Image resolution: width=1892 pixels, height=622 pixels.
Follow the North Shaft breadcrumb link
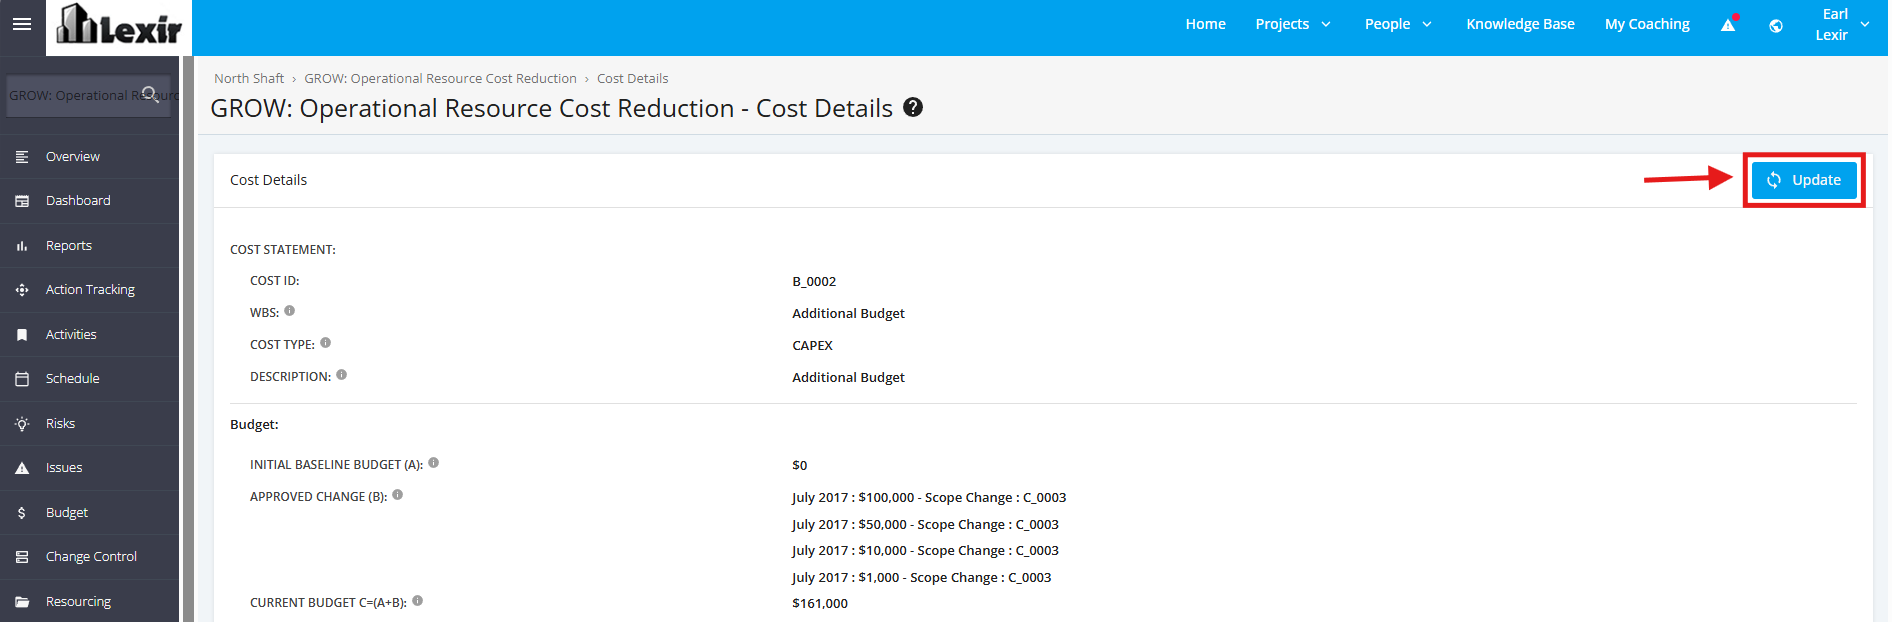point(249,78)
